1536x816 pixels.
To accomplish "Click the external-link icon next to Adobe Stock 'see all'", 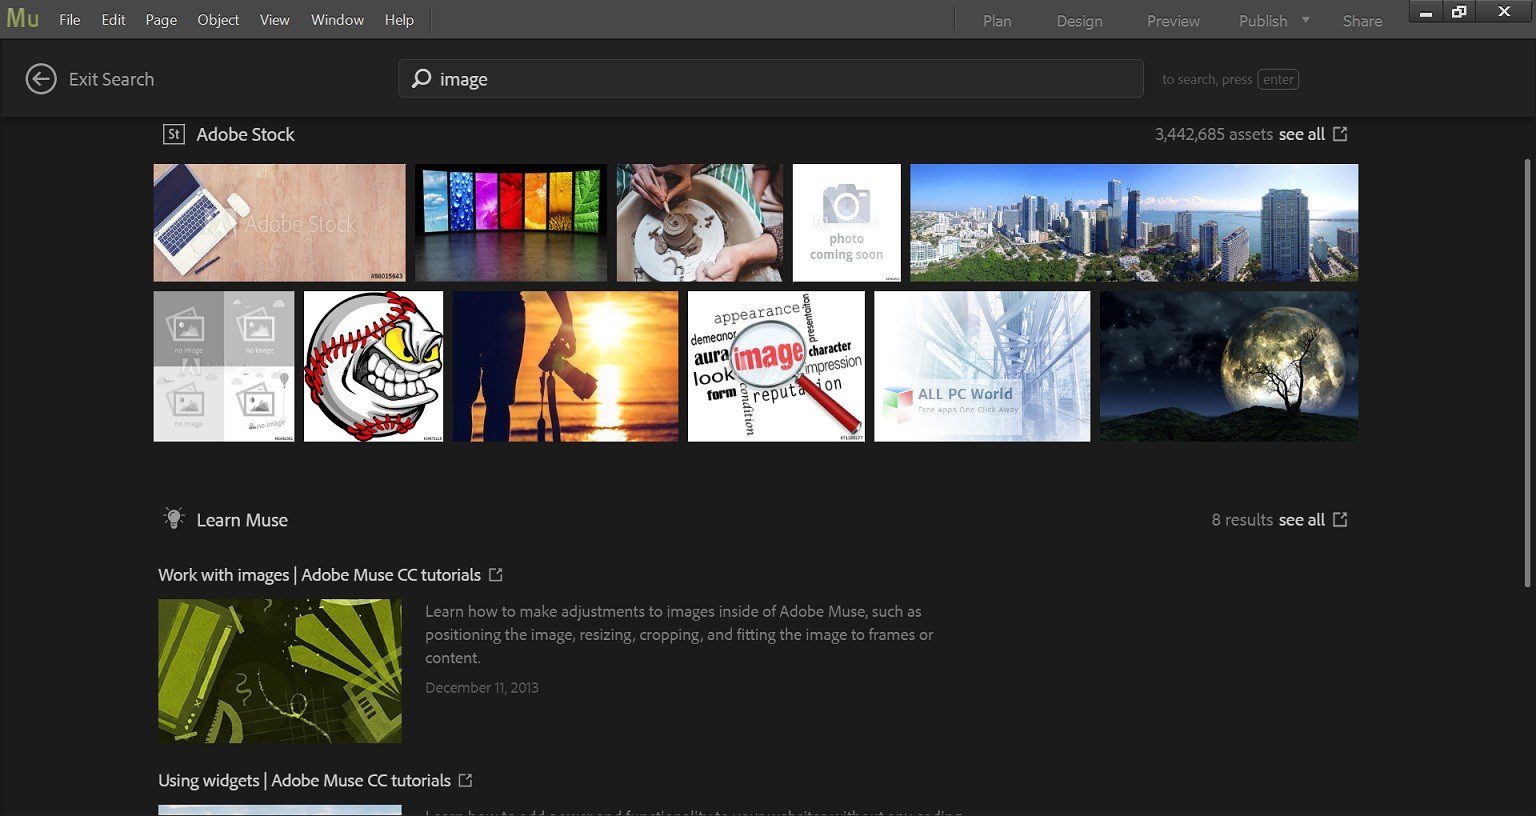I will point(1340,133).
